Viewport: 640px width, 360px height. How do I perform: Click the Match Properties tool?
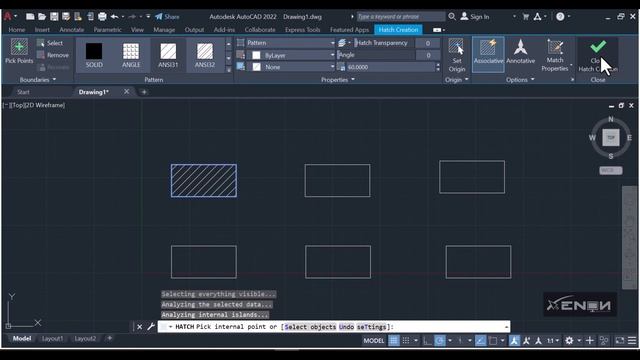click(555, 56)
